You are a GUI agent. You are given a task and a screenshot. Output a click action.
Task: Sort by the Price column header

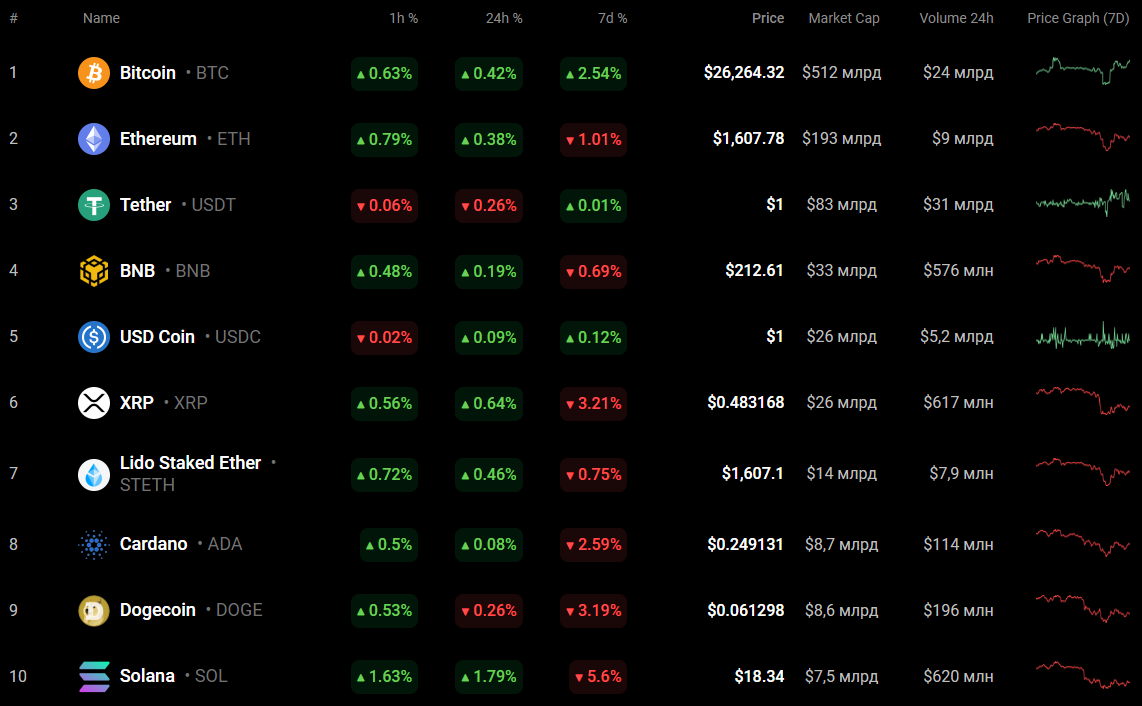click(768, 18)
